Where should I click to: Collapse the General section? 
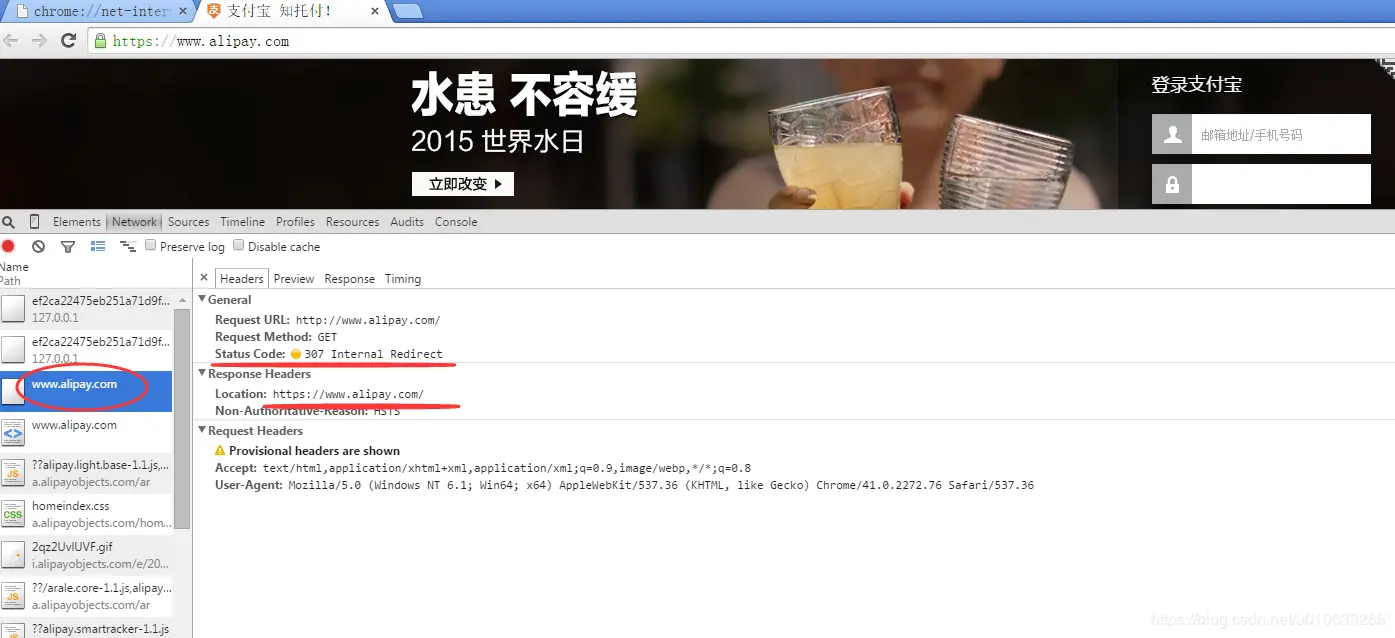click(x=202, y=299)
